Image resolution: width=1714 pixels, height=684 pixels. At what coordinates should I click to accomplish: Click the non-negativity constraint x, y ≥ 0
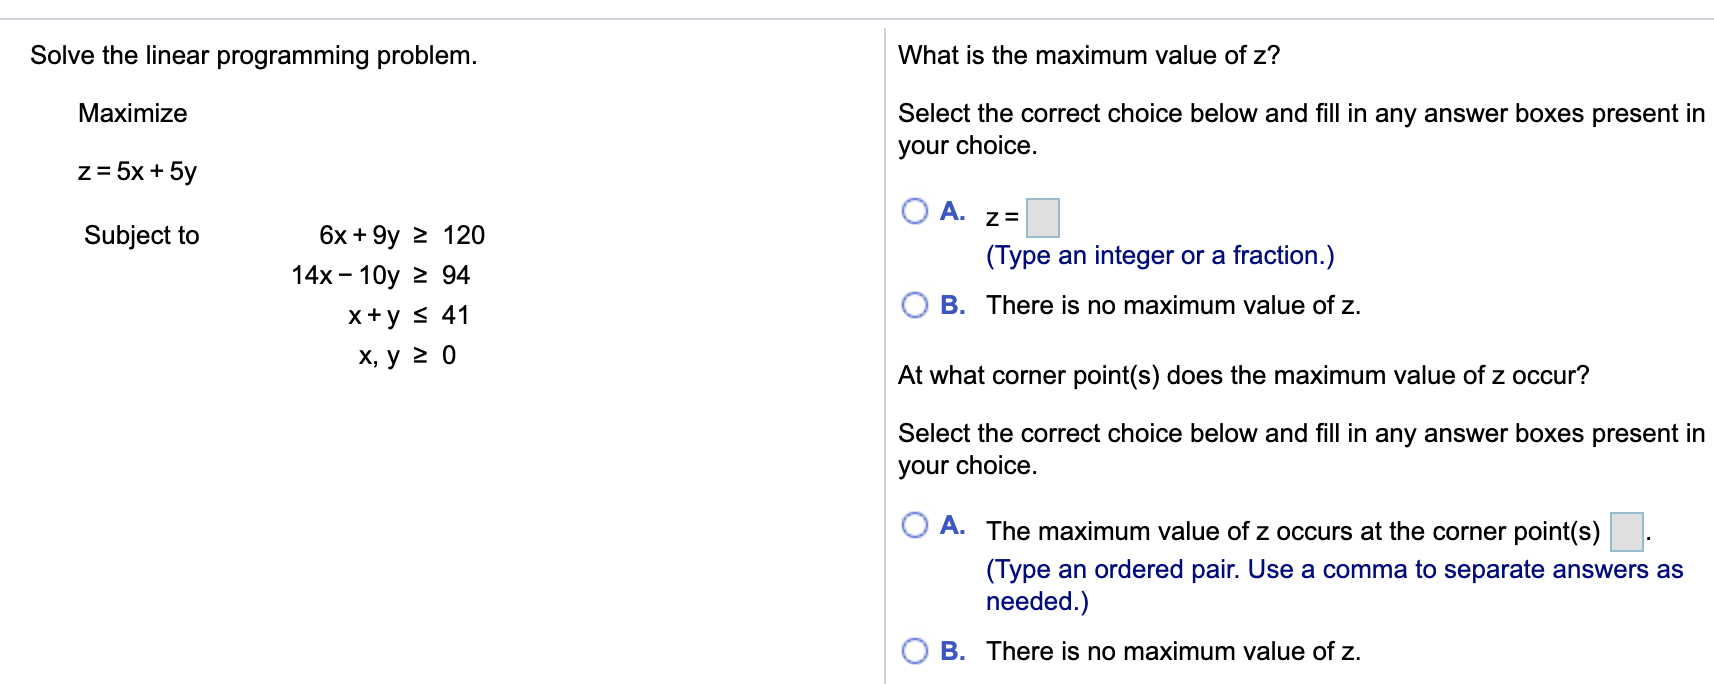[407, 355]
